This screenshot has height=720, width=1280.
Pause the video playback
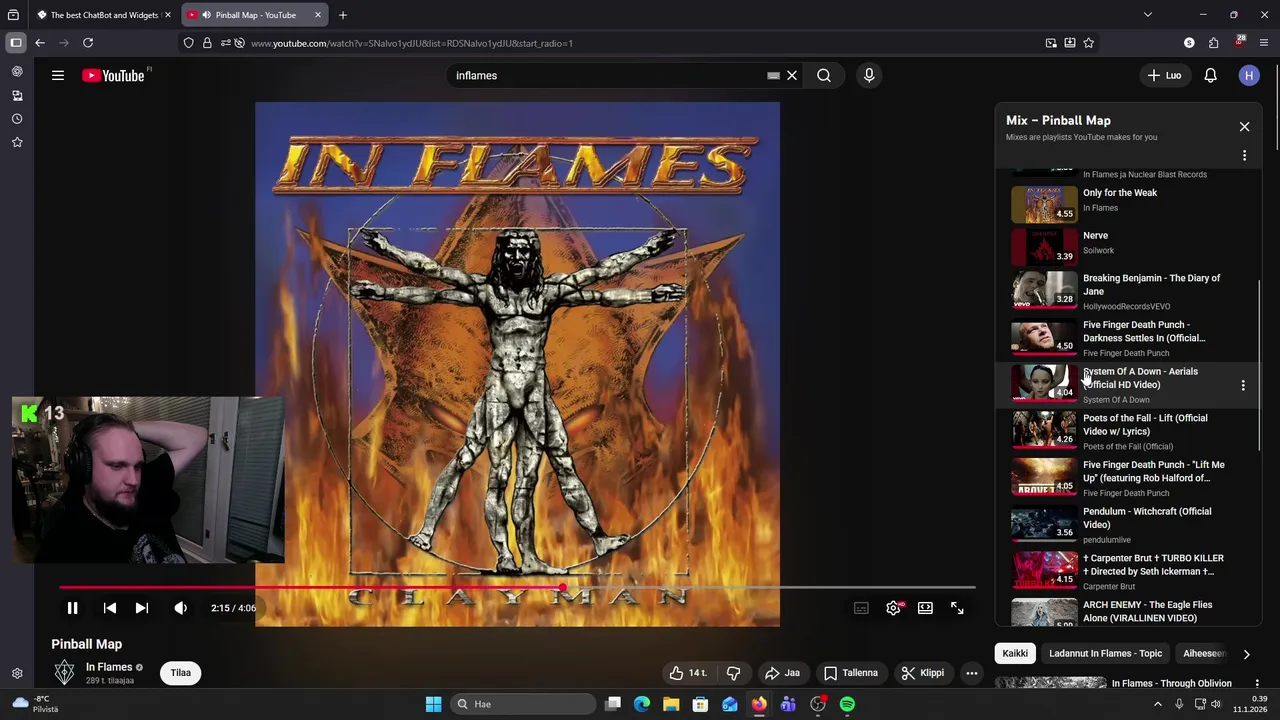(72, 608)
